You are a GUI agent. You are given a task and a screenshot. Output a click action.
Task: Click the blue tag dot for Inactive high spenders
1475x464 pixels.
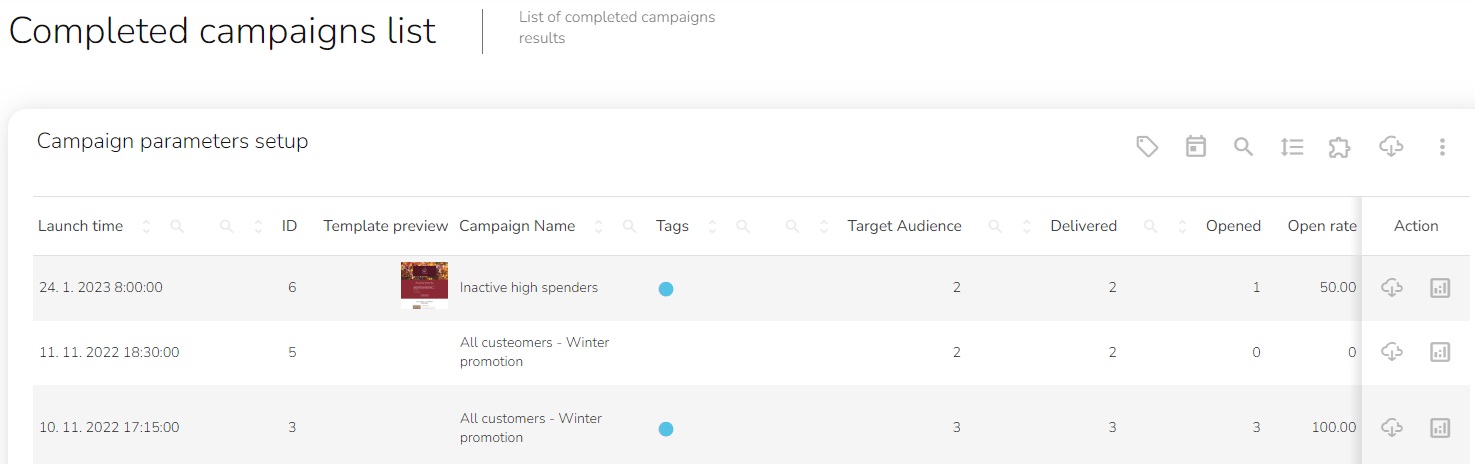[x=666, y=289]
